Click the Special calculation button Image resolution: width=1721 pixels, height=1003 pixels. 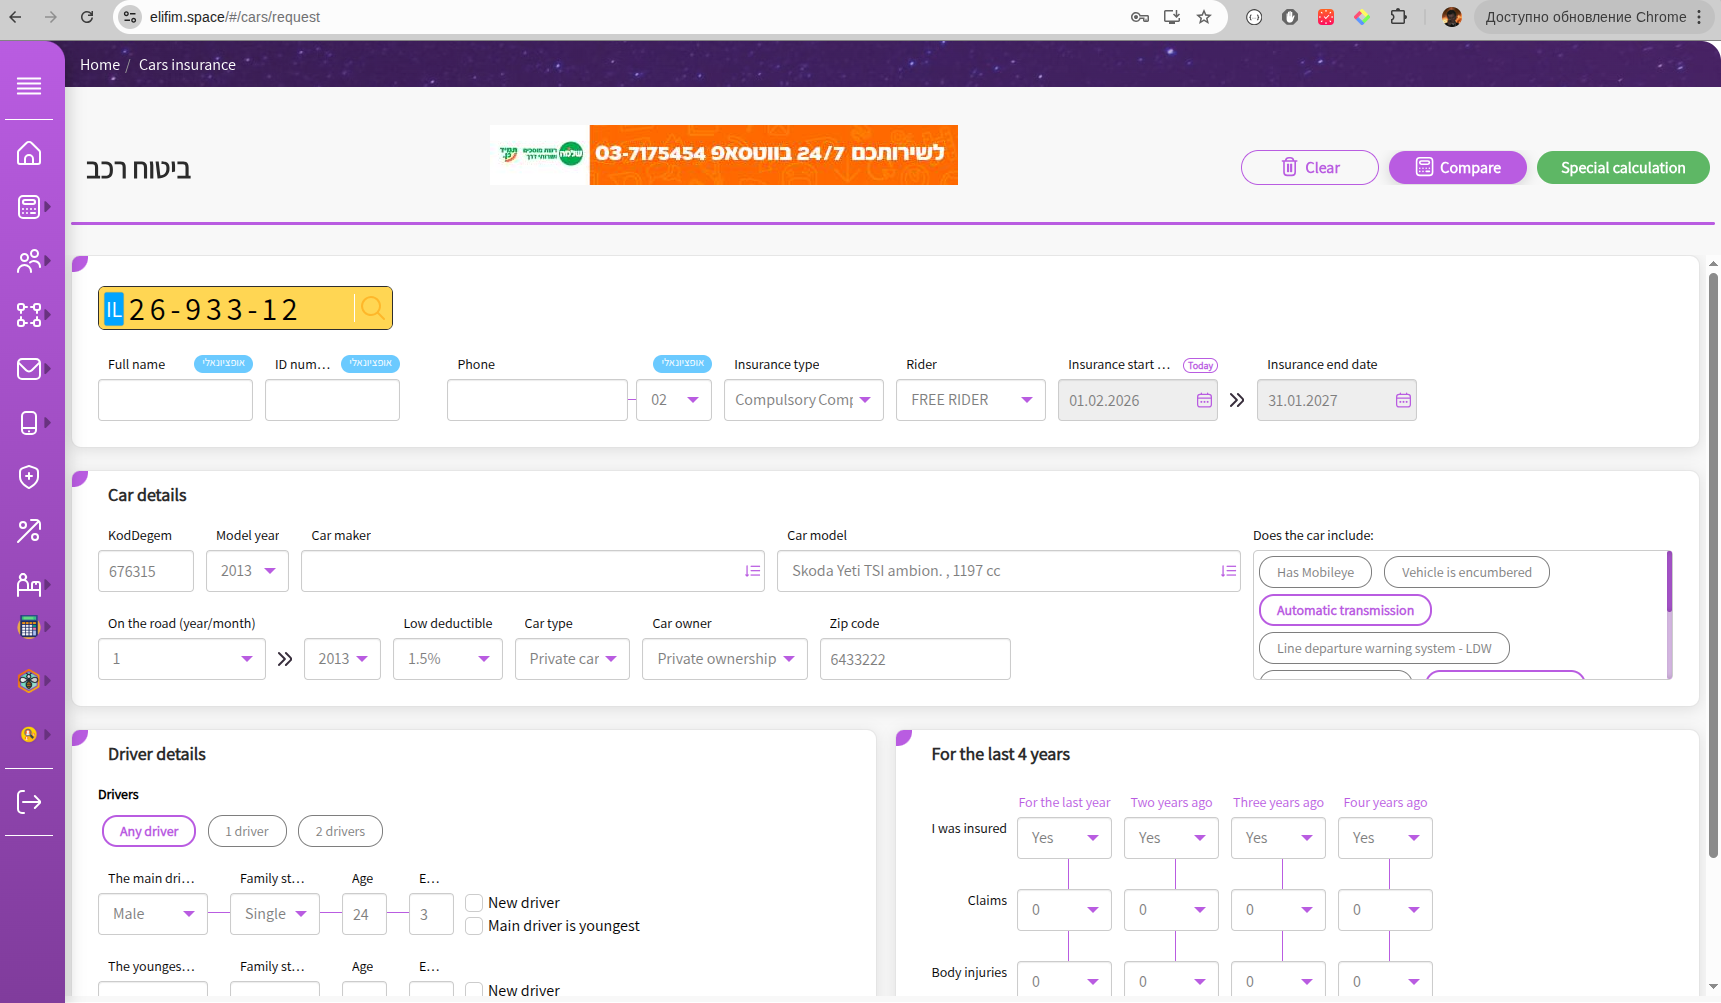[x=1623, y=167]
